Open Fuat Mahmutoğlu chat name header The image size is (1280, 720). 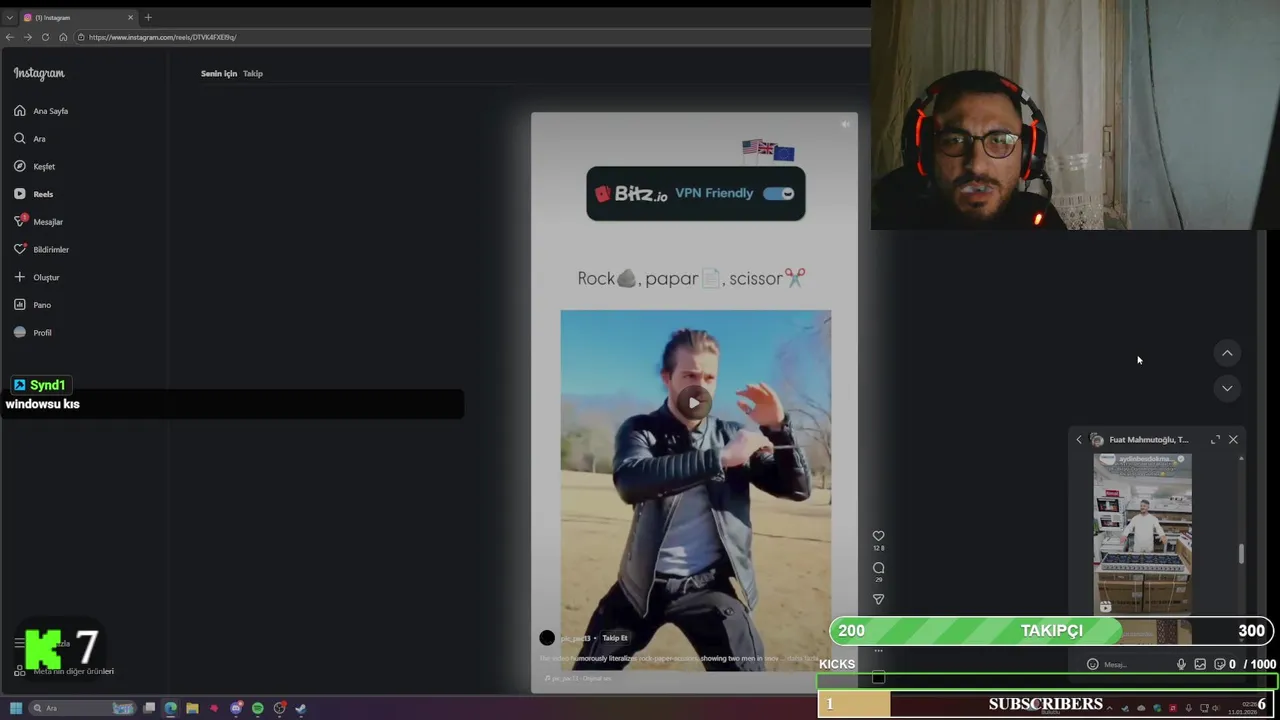(x=1148, y=440)
